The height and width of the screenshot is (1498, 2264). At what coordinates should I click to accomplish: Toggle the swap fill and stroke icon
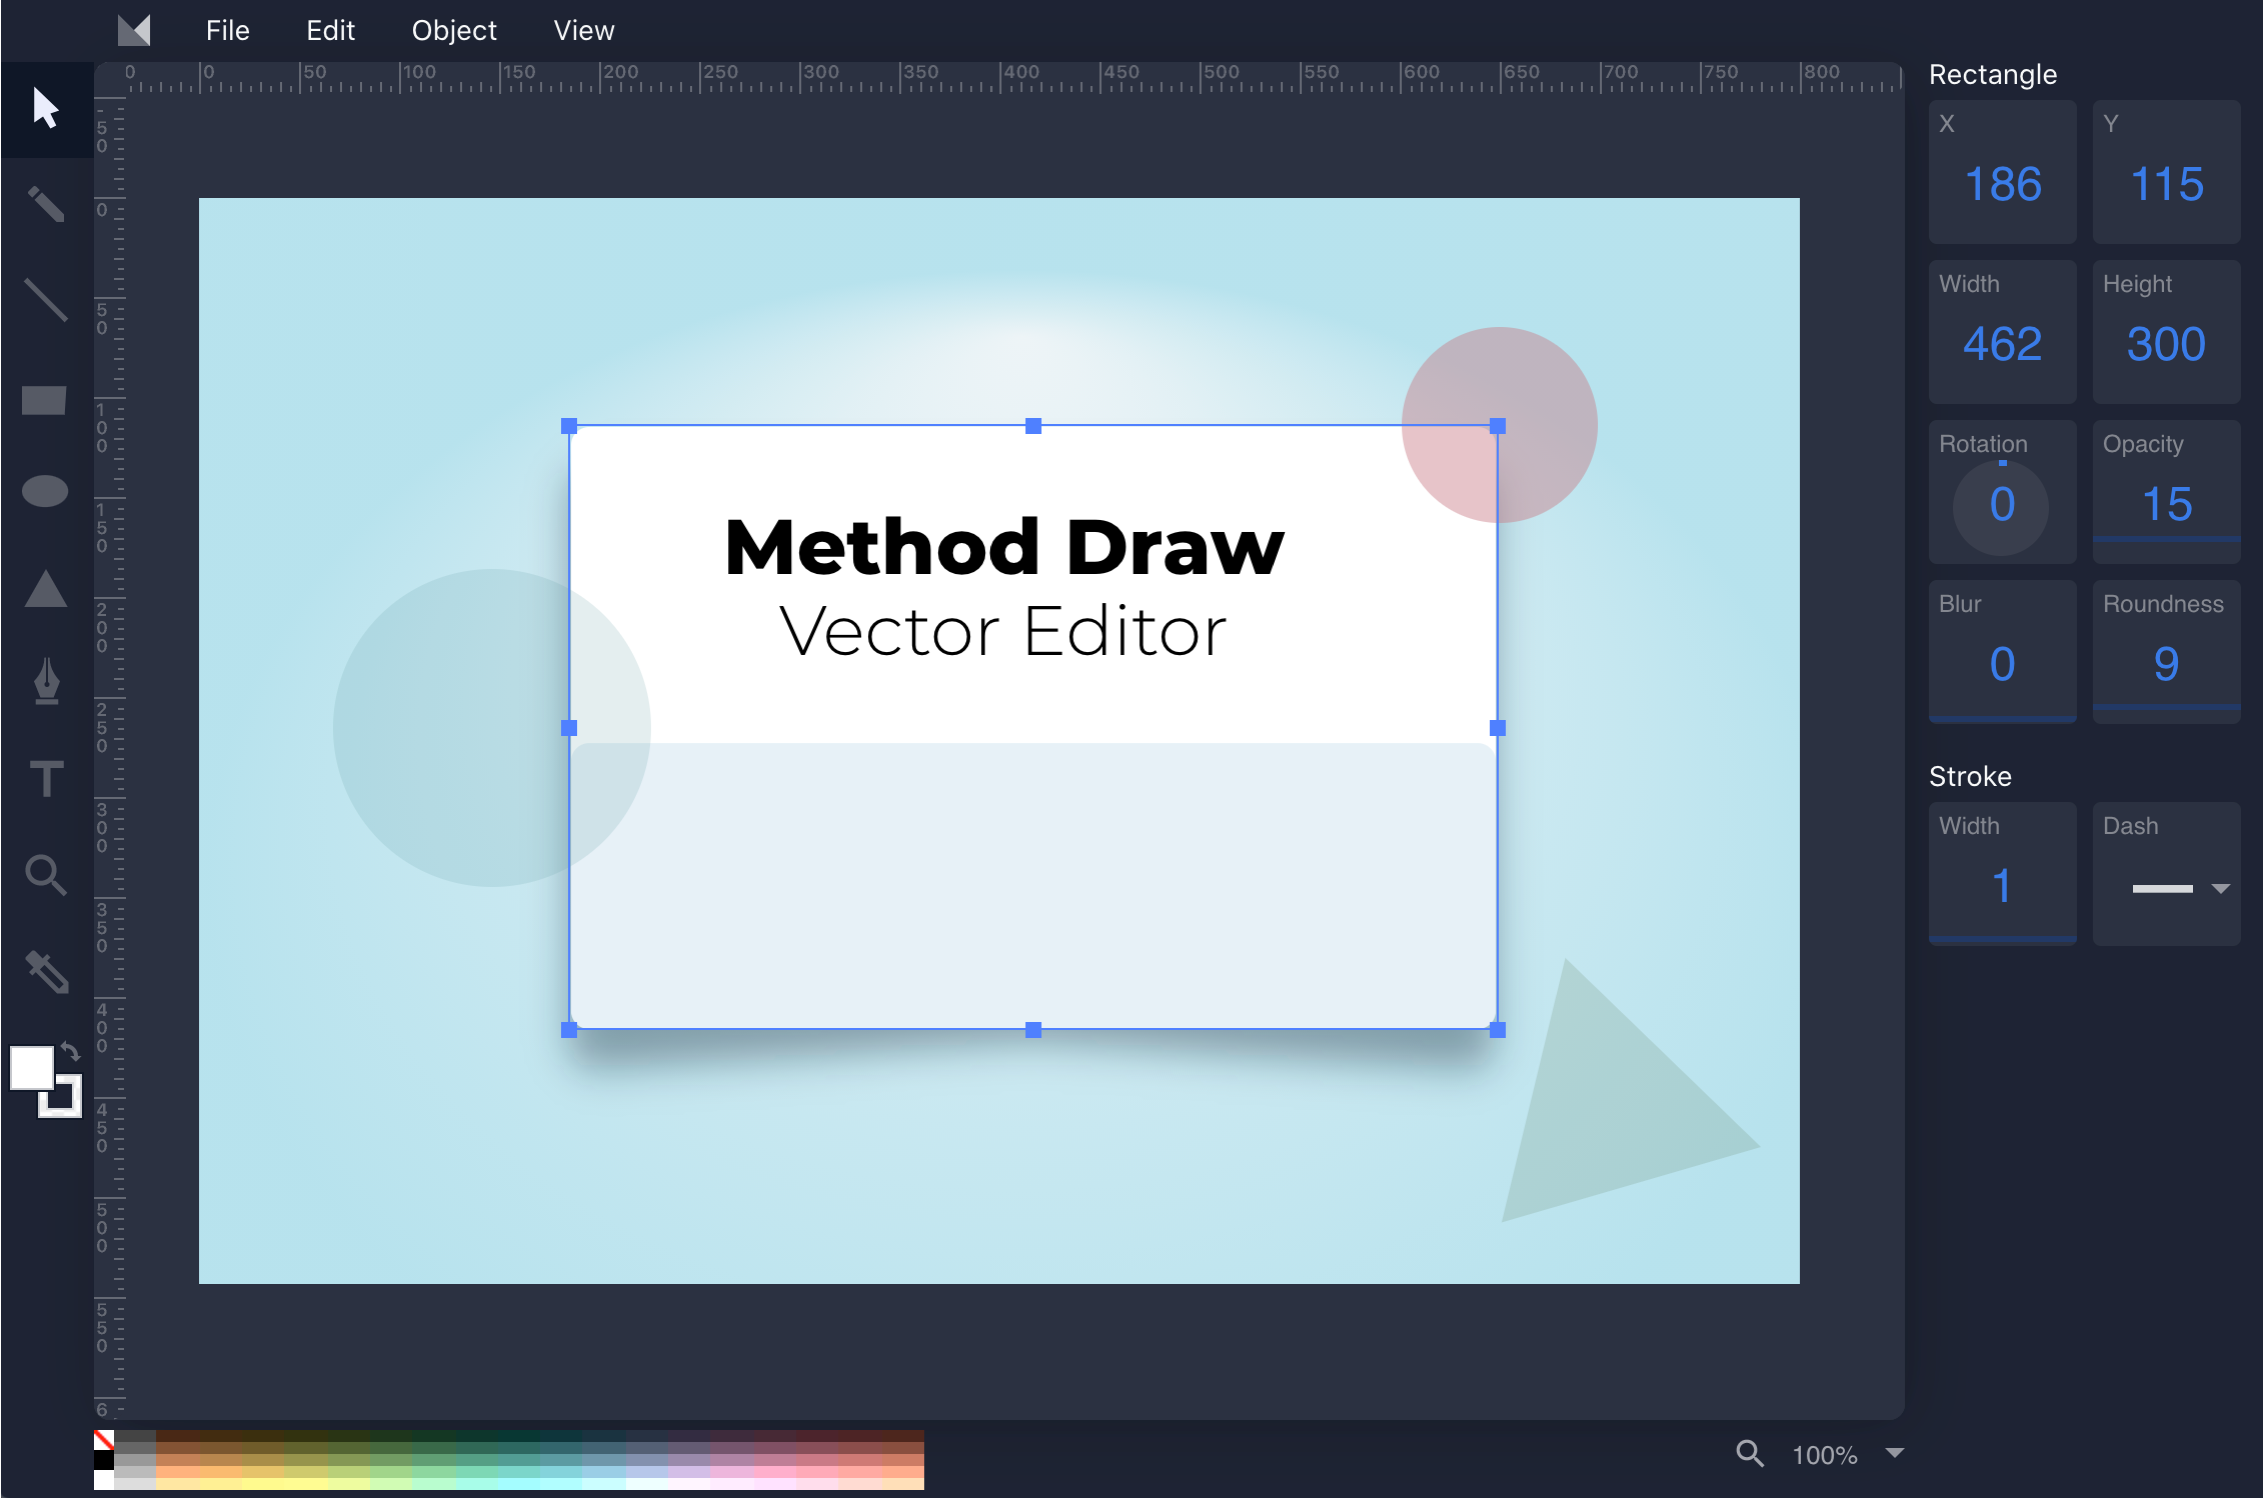point(69,1050)
